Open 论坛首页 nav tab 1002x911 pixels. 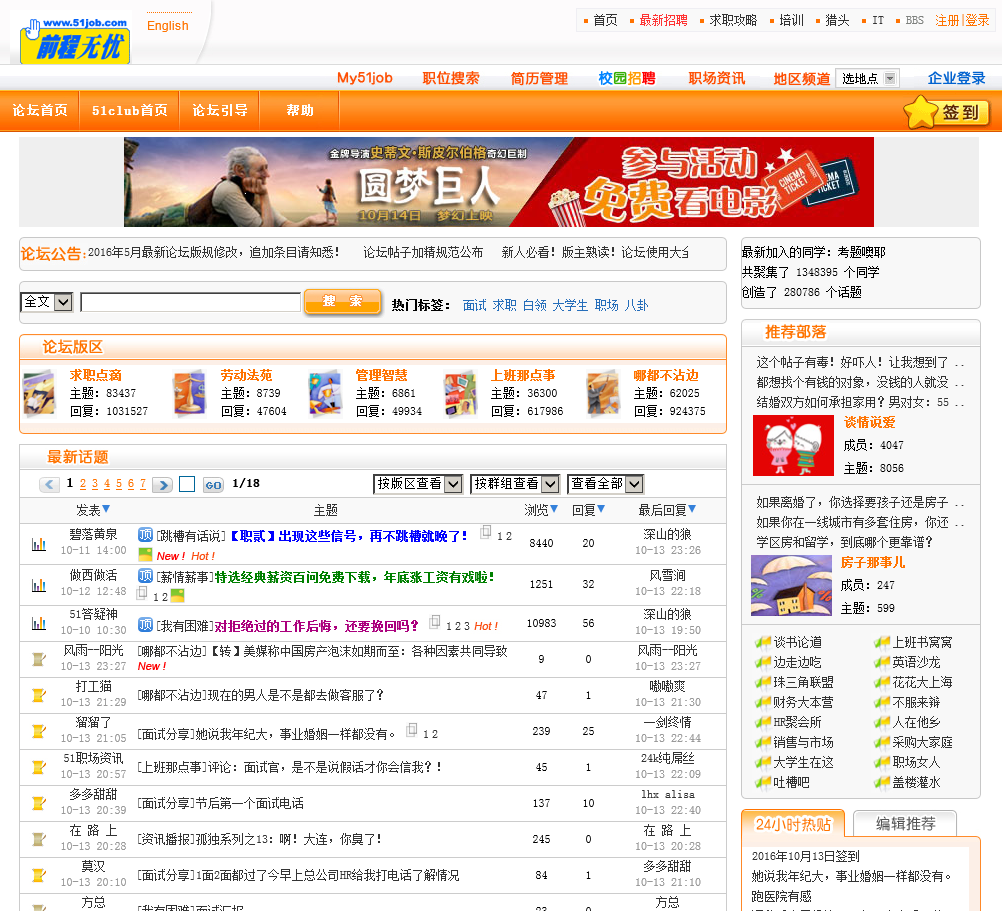(x=40, y=111)
